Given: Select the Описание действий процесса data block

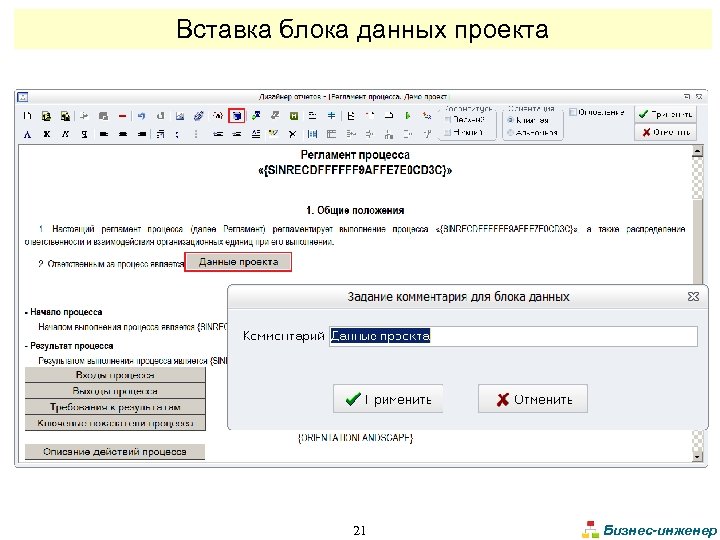Looking at the screenshot, I should point(115,451).
